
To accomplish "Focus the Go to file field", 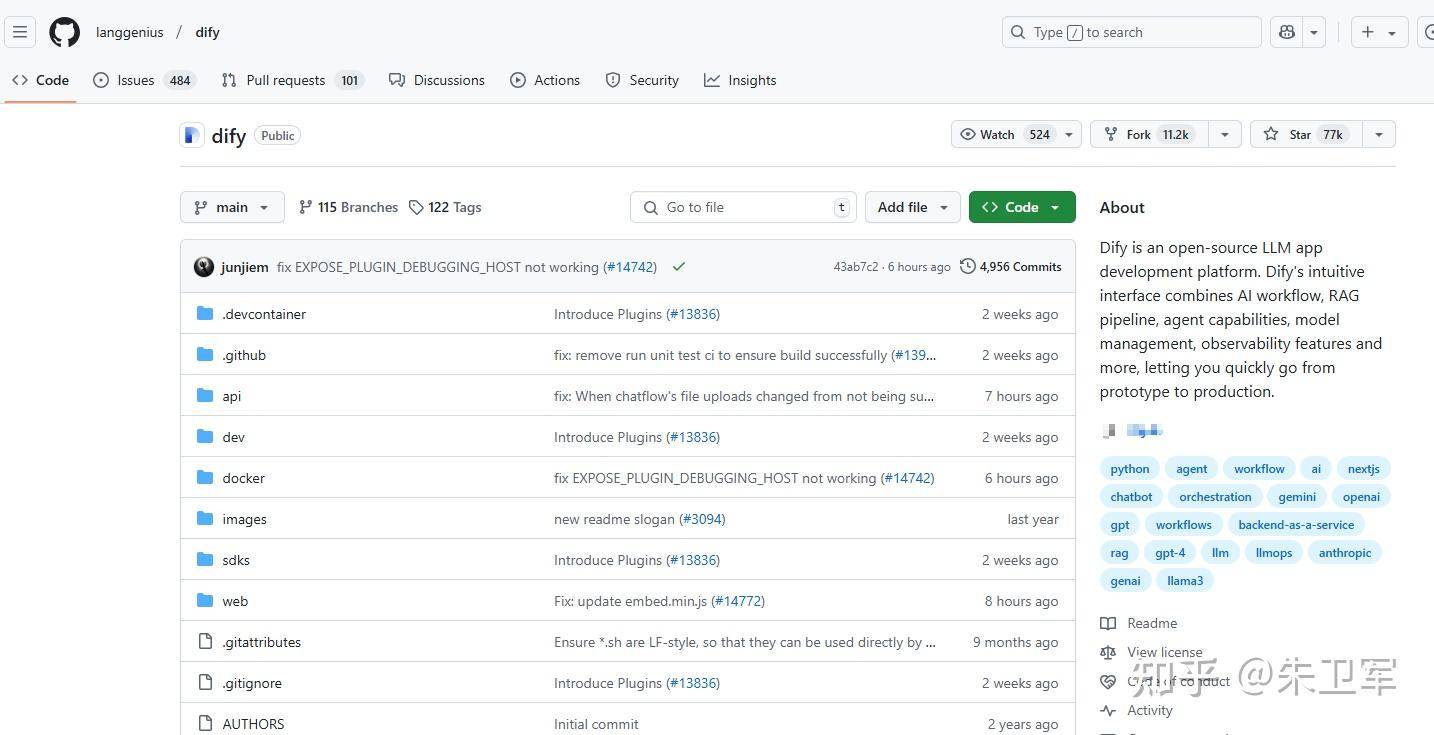I will click(x=743, y=207).
